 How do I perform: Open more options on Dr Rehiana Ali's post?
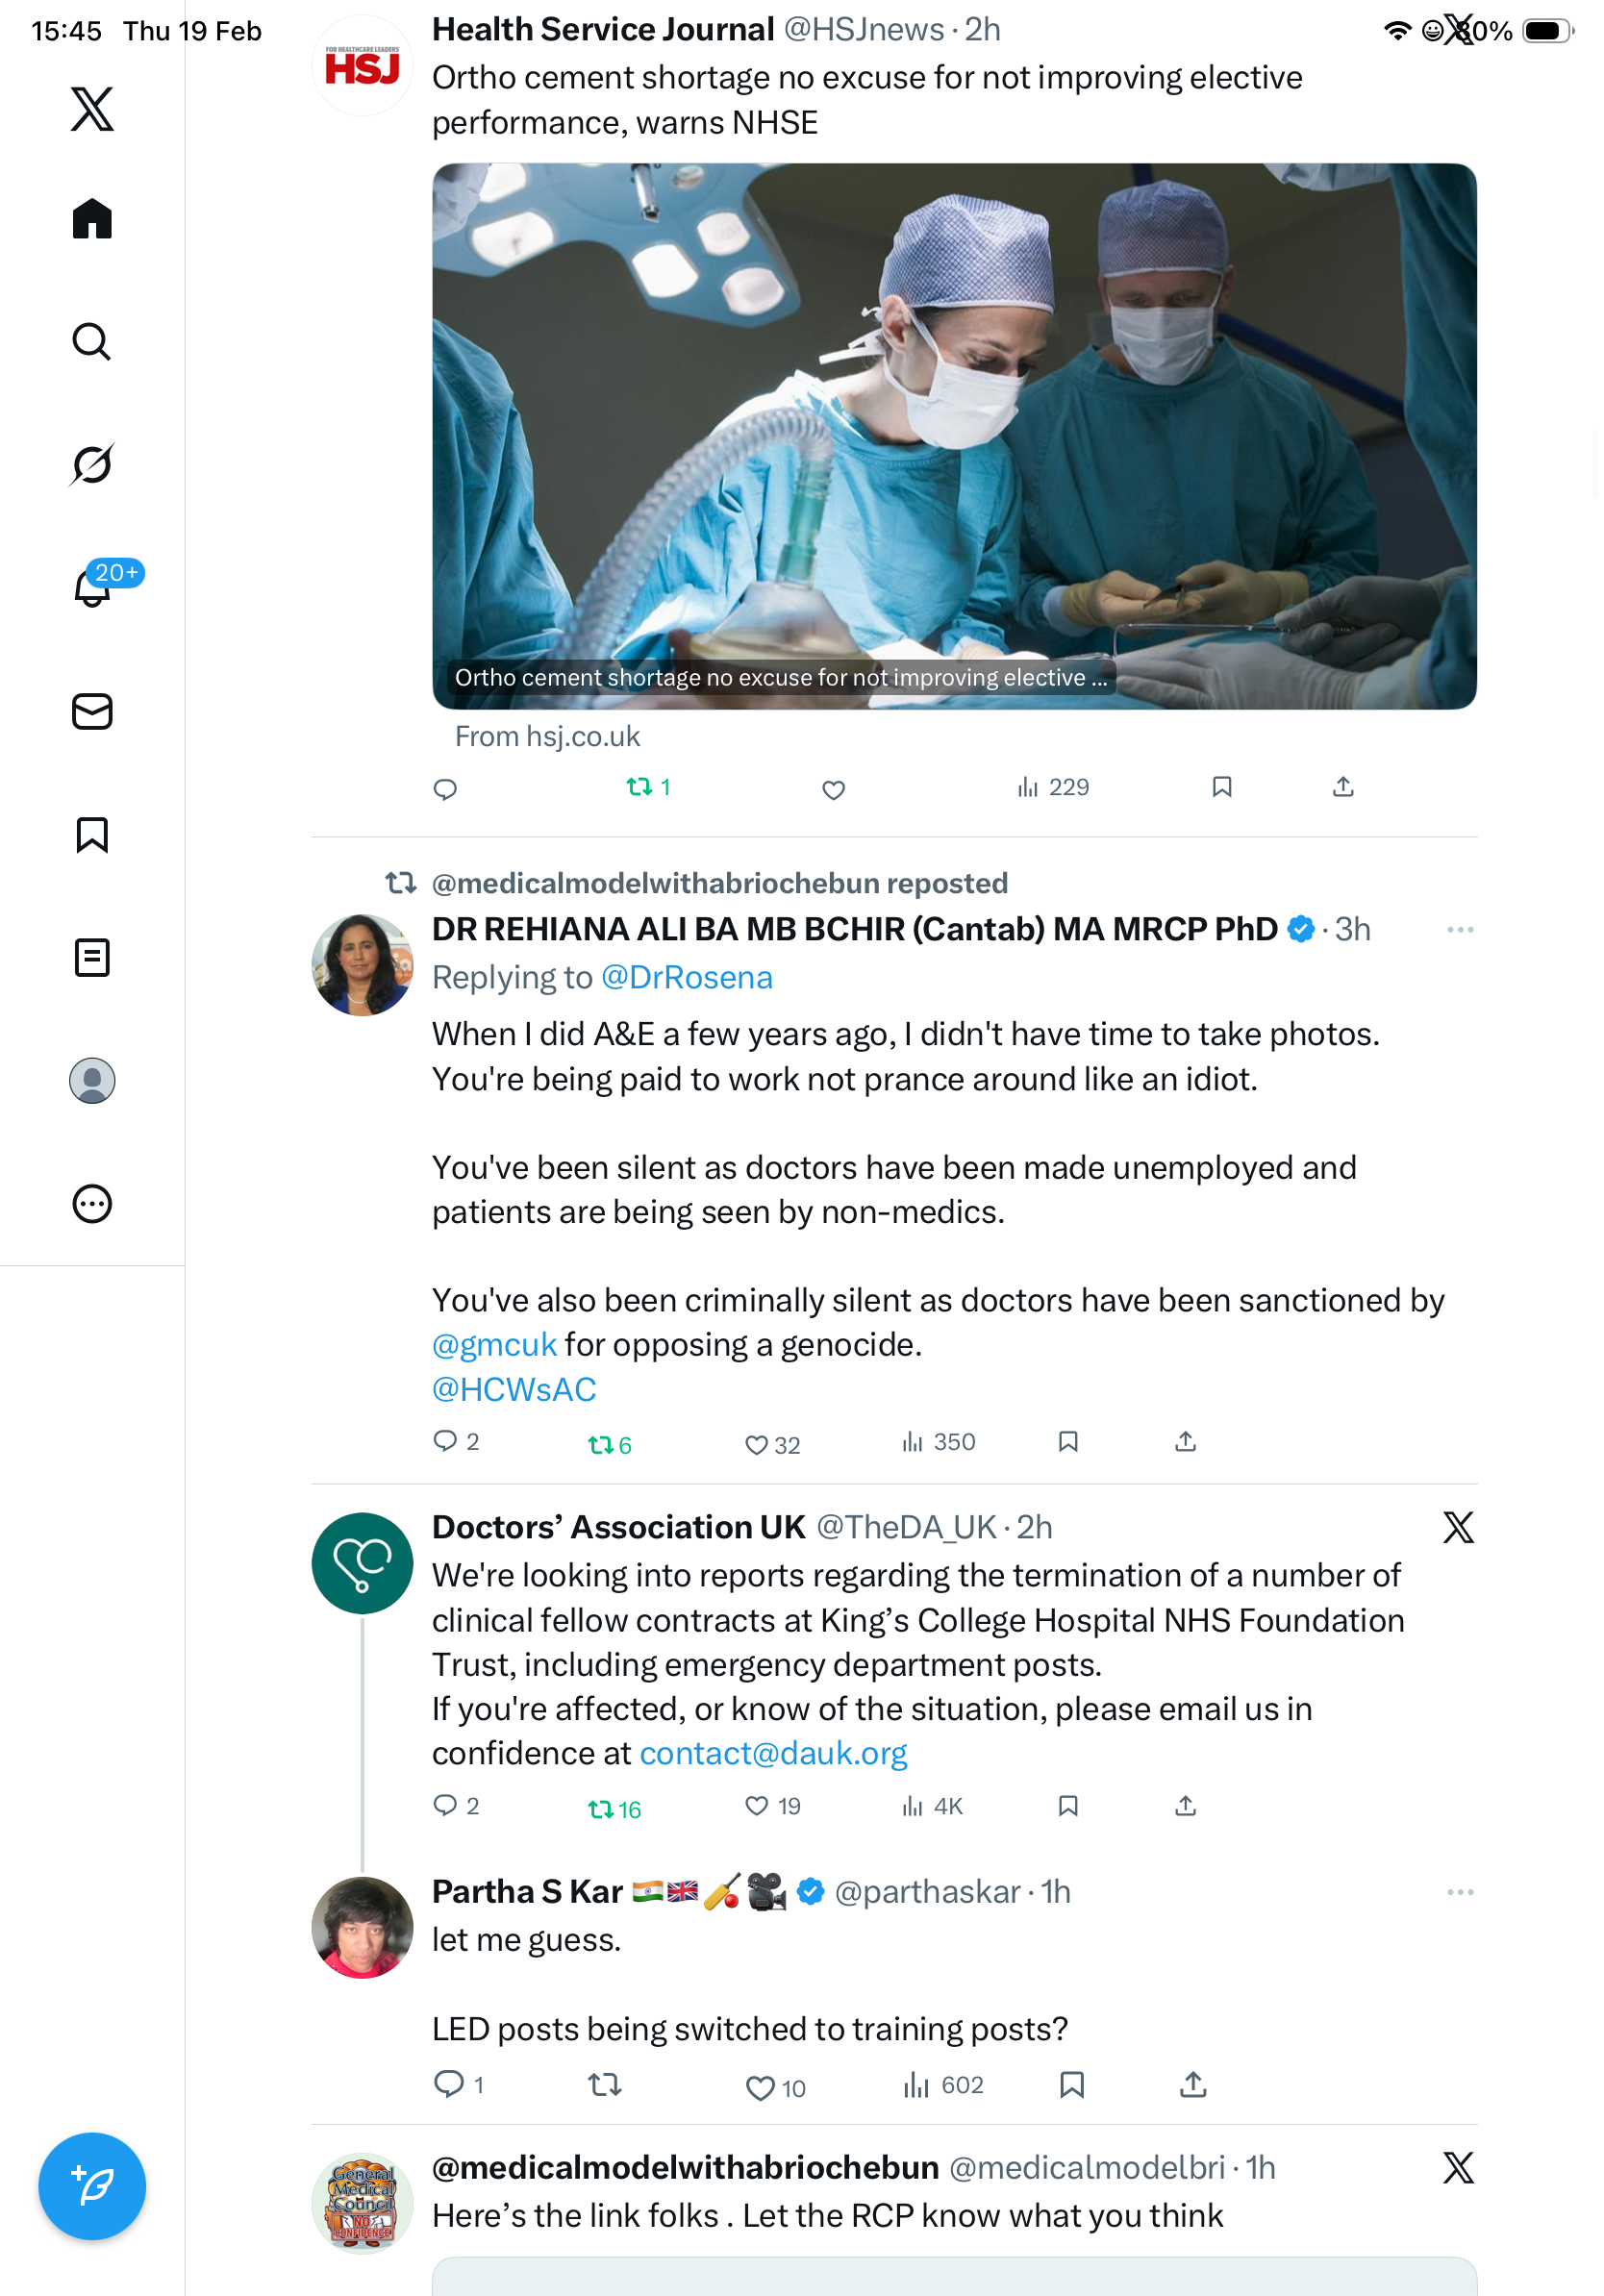point(1460,930)
